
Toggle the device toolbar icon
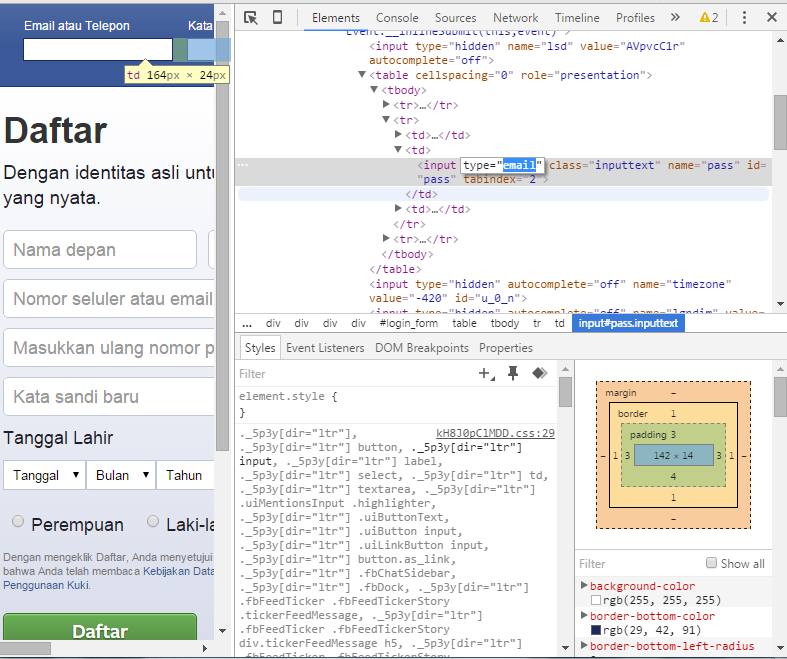(277, 17)
